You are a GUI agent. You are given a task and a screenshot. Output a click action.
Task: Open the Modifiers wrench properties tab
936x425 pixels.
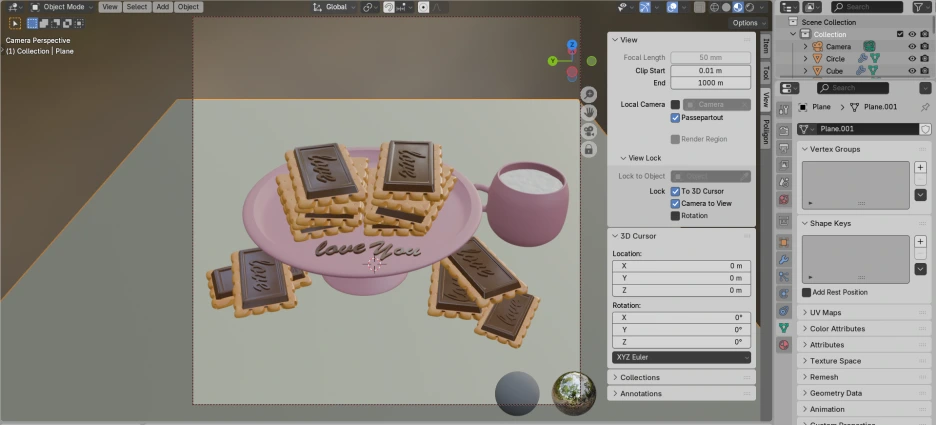click(784, 260)
